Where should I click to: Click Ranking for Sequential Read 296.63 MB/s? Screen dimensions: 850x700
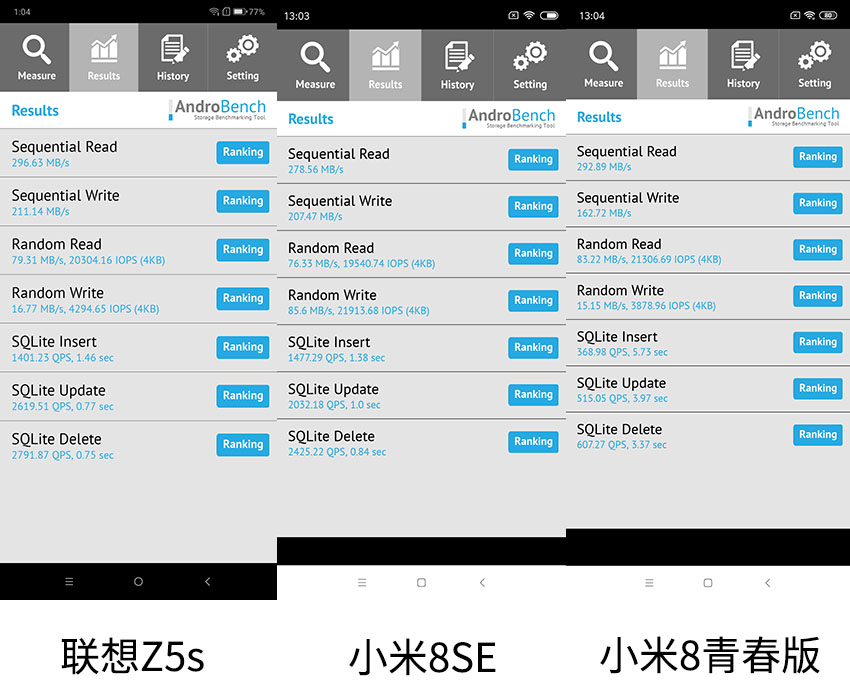tap(242, 152)
